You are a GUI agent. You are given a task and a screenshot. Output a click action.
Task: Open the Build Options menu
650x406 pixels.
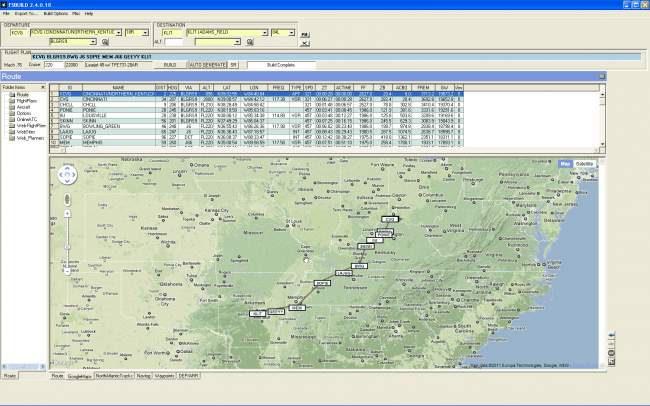tap(56, 14)
